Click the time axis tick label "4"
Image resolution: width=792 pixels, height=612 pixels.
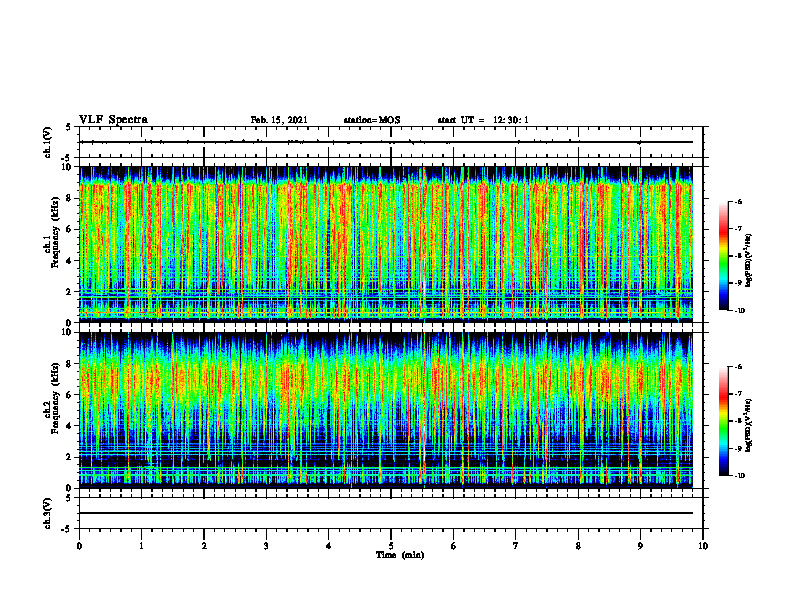(329, 546)
